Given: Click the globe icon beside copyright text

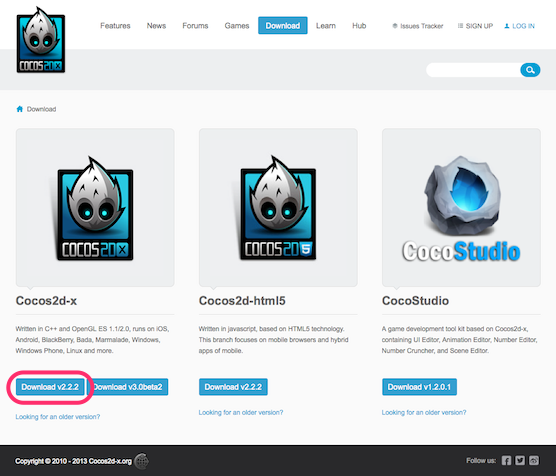Looking at the screenshot, I should 142,461.
